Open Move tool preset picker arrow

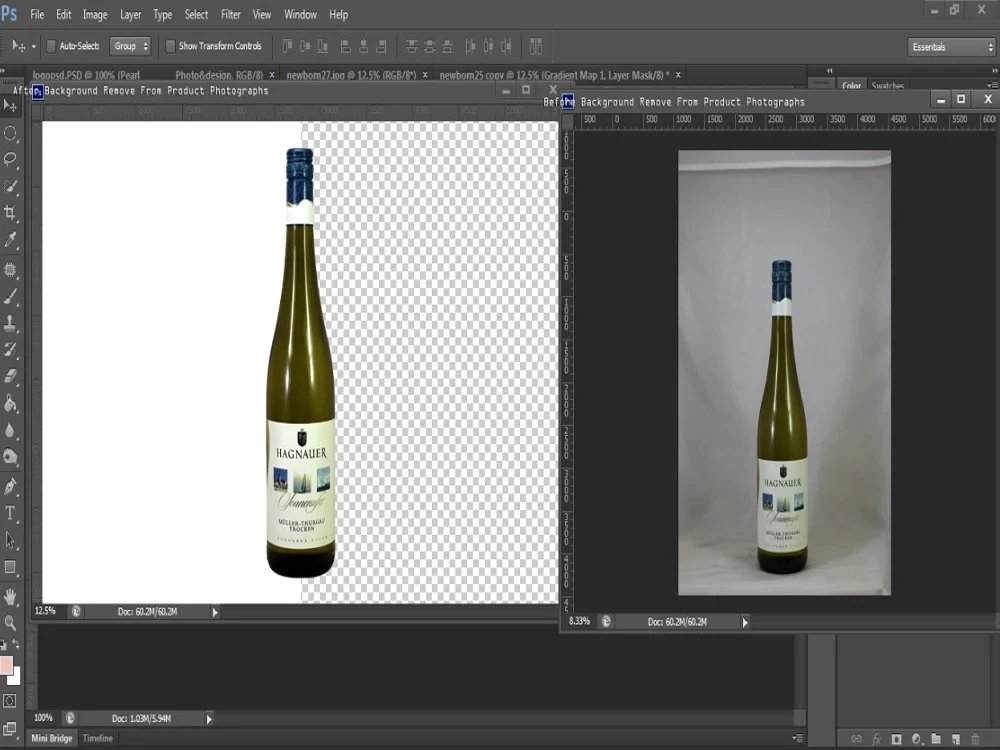pos(34,47)
